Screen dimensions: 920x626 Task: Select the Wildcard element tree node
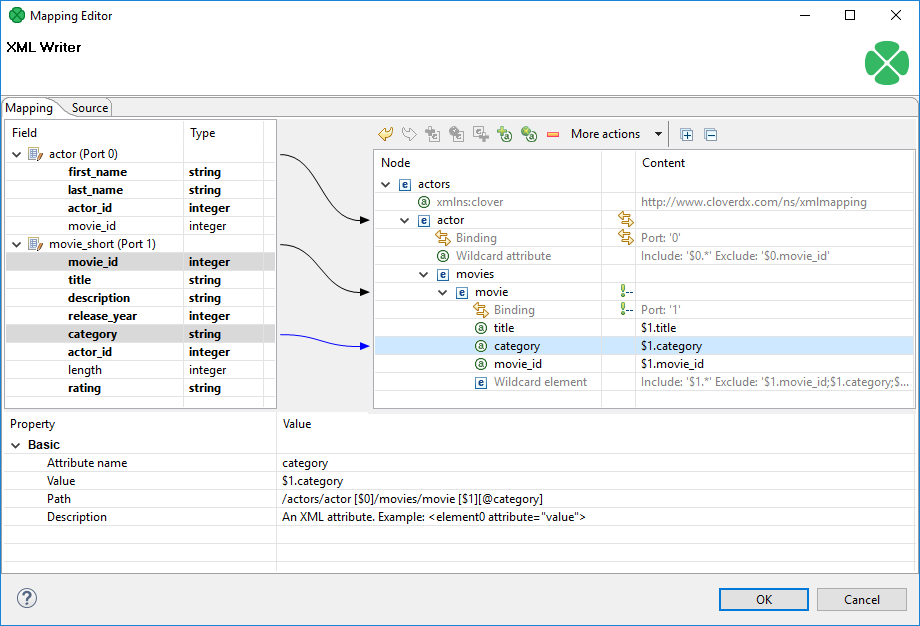pyautogui.click(x=540, y=382)
